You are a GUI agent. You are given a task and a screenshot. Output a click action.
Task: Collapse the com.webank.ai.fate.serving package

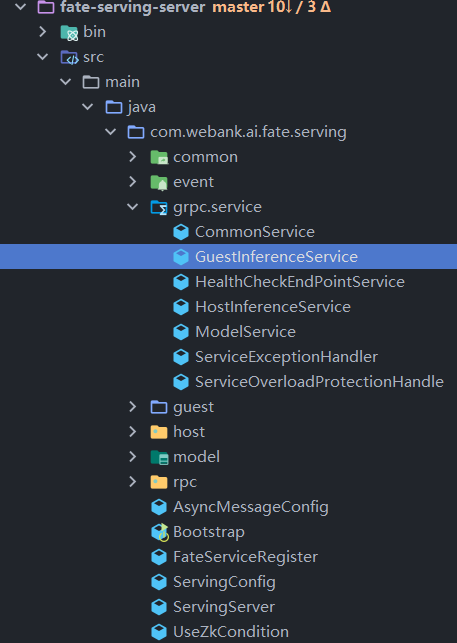(x=110, y=132)
